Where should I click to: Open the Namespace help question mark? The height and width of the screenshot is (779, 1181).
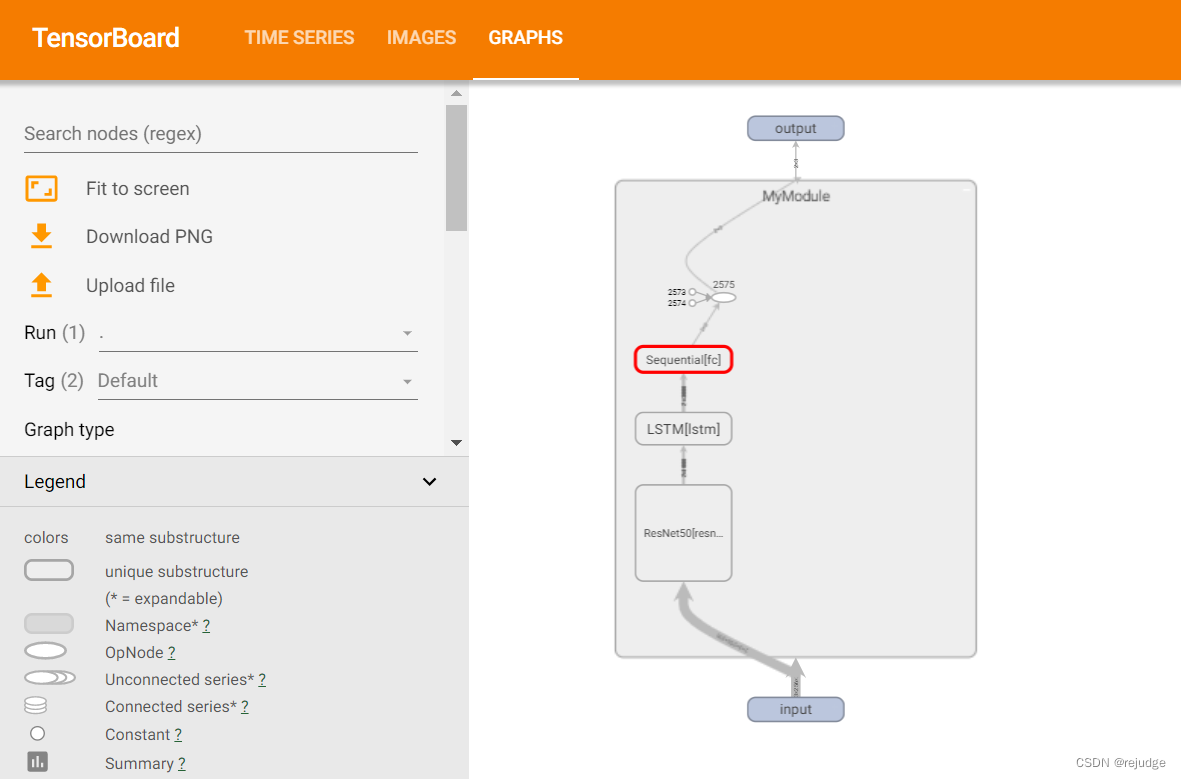point(206,626)
